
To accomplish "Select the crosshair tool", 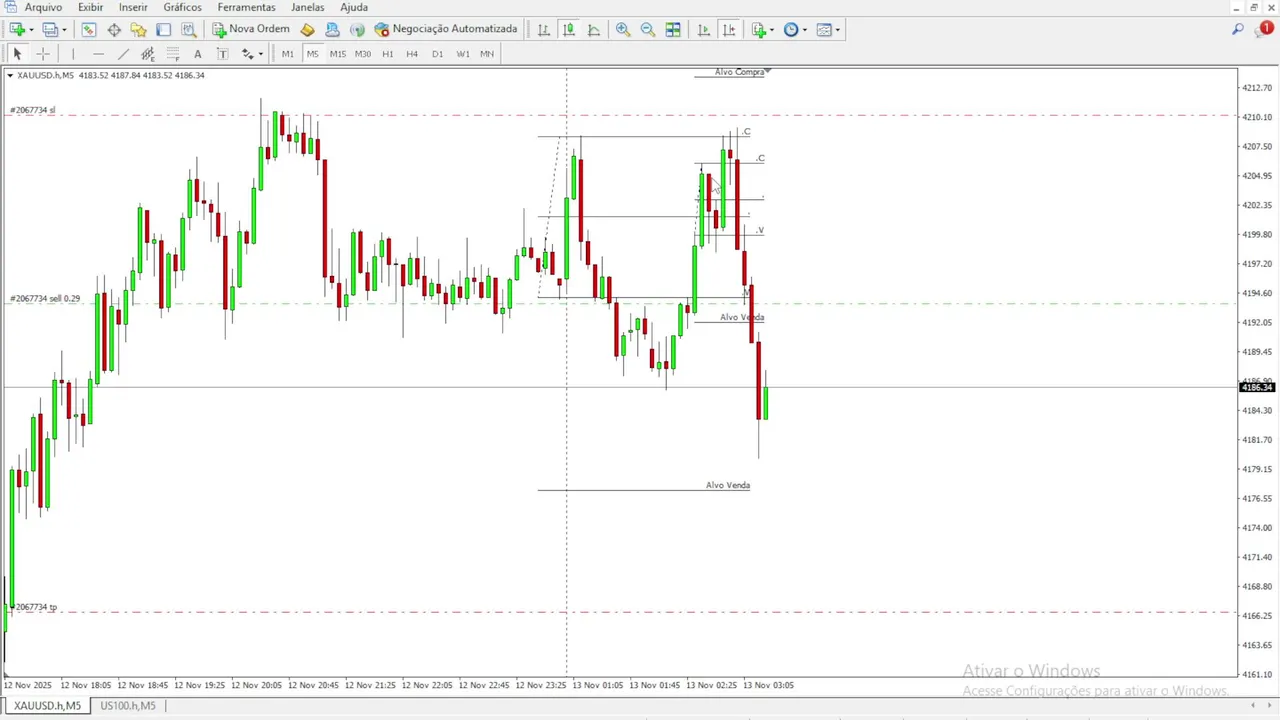I will [x=42, y=54].
